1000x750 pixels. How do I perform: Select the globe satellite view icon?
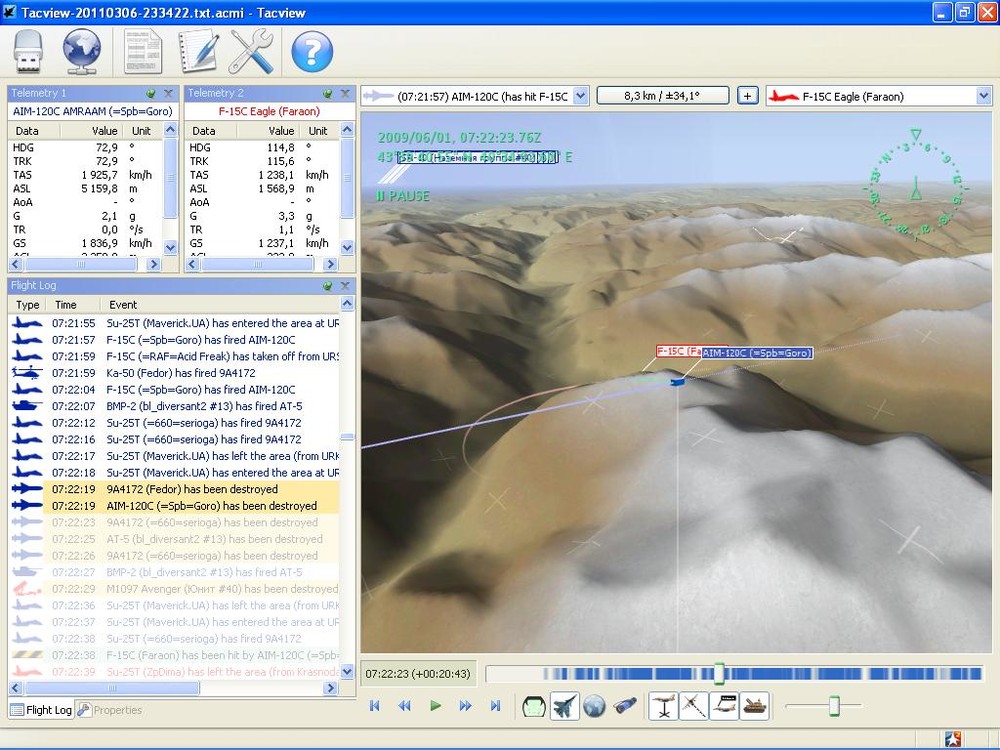click(594, 706)
